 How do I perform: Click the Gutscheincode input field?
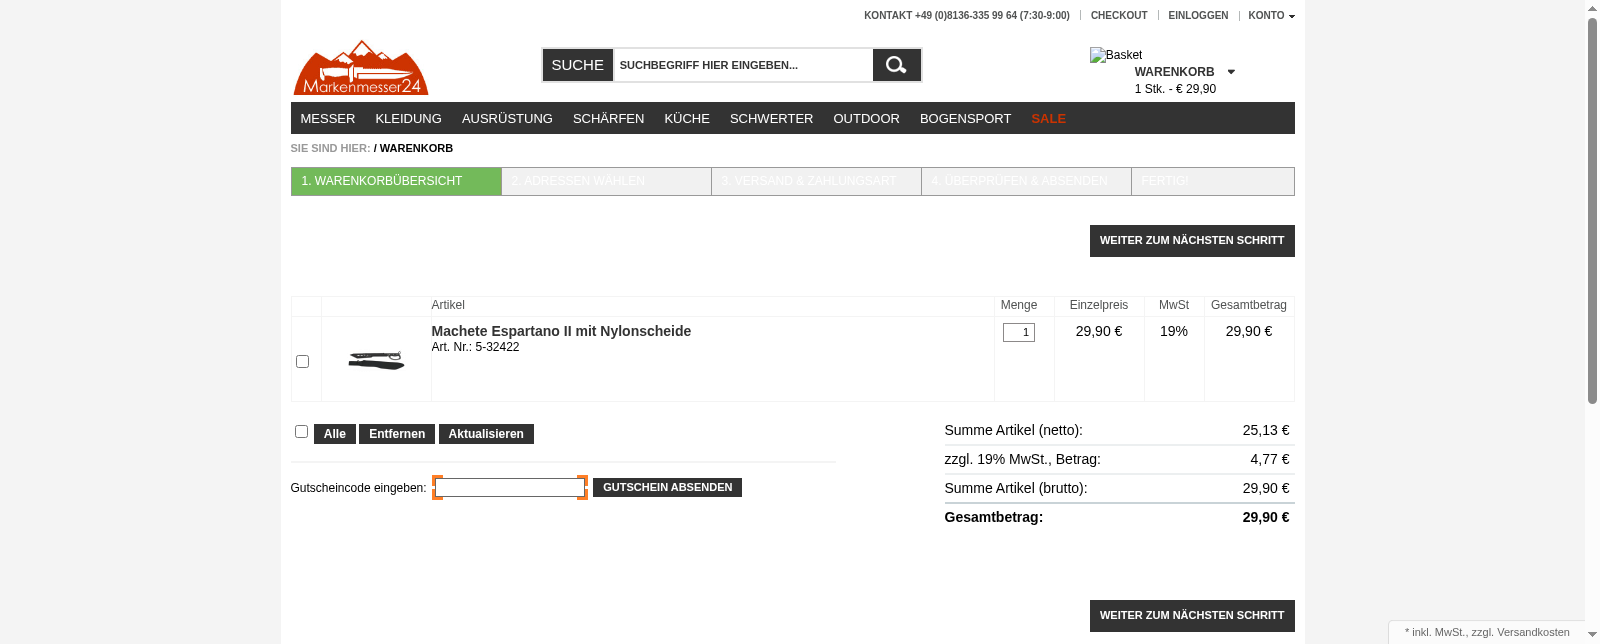click(510, 487)
